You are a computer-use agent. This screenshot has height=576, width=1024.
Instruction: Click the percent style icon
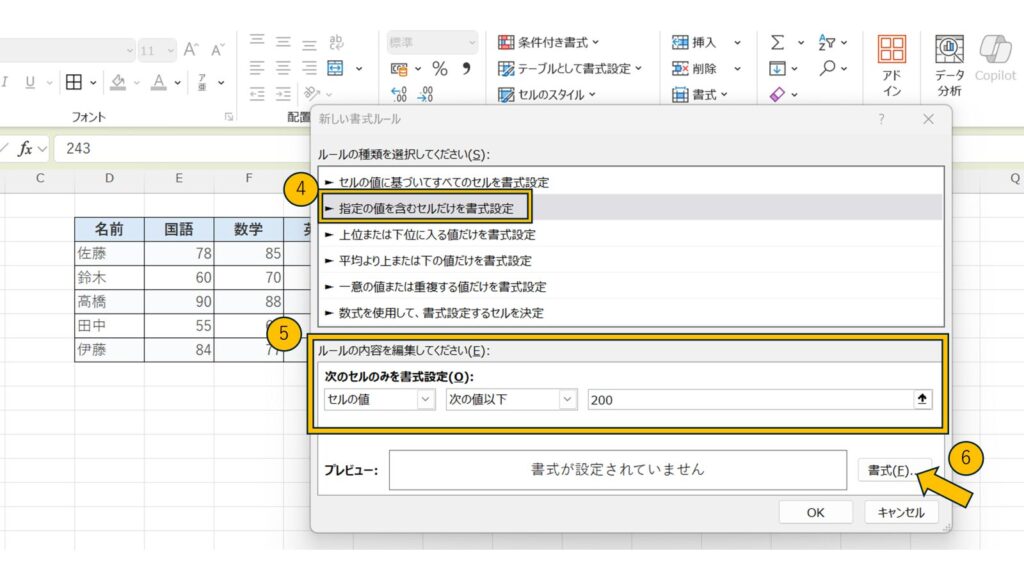point(439,69)
